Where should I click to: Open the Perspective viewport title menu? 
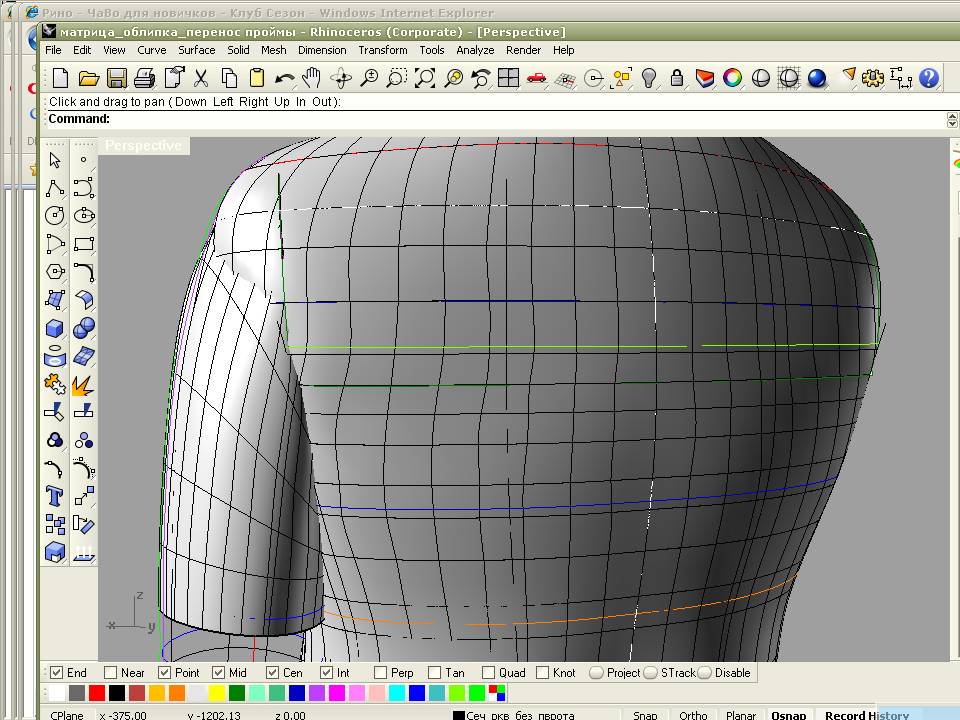[144, 146]
